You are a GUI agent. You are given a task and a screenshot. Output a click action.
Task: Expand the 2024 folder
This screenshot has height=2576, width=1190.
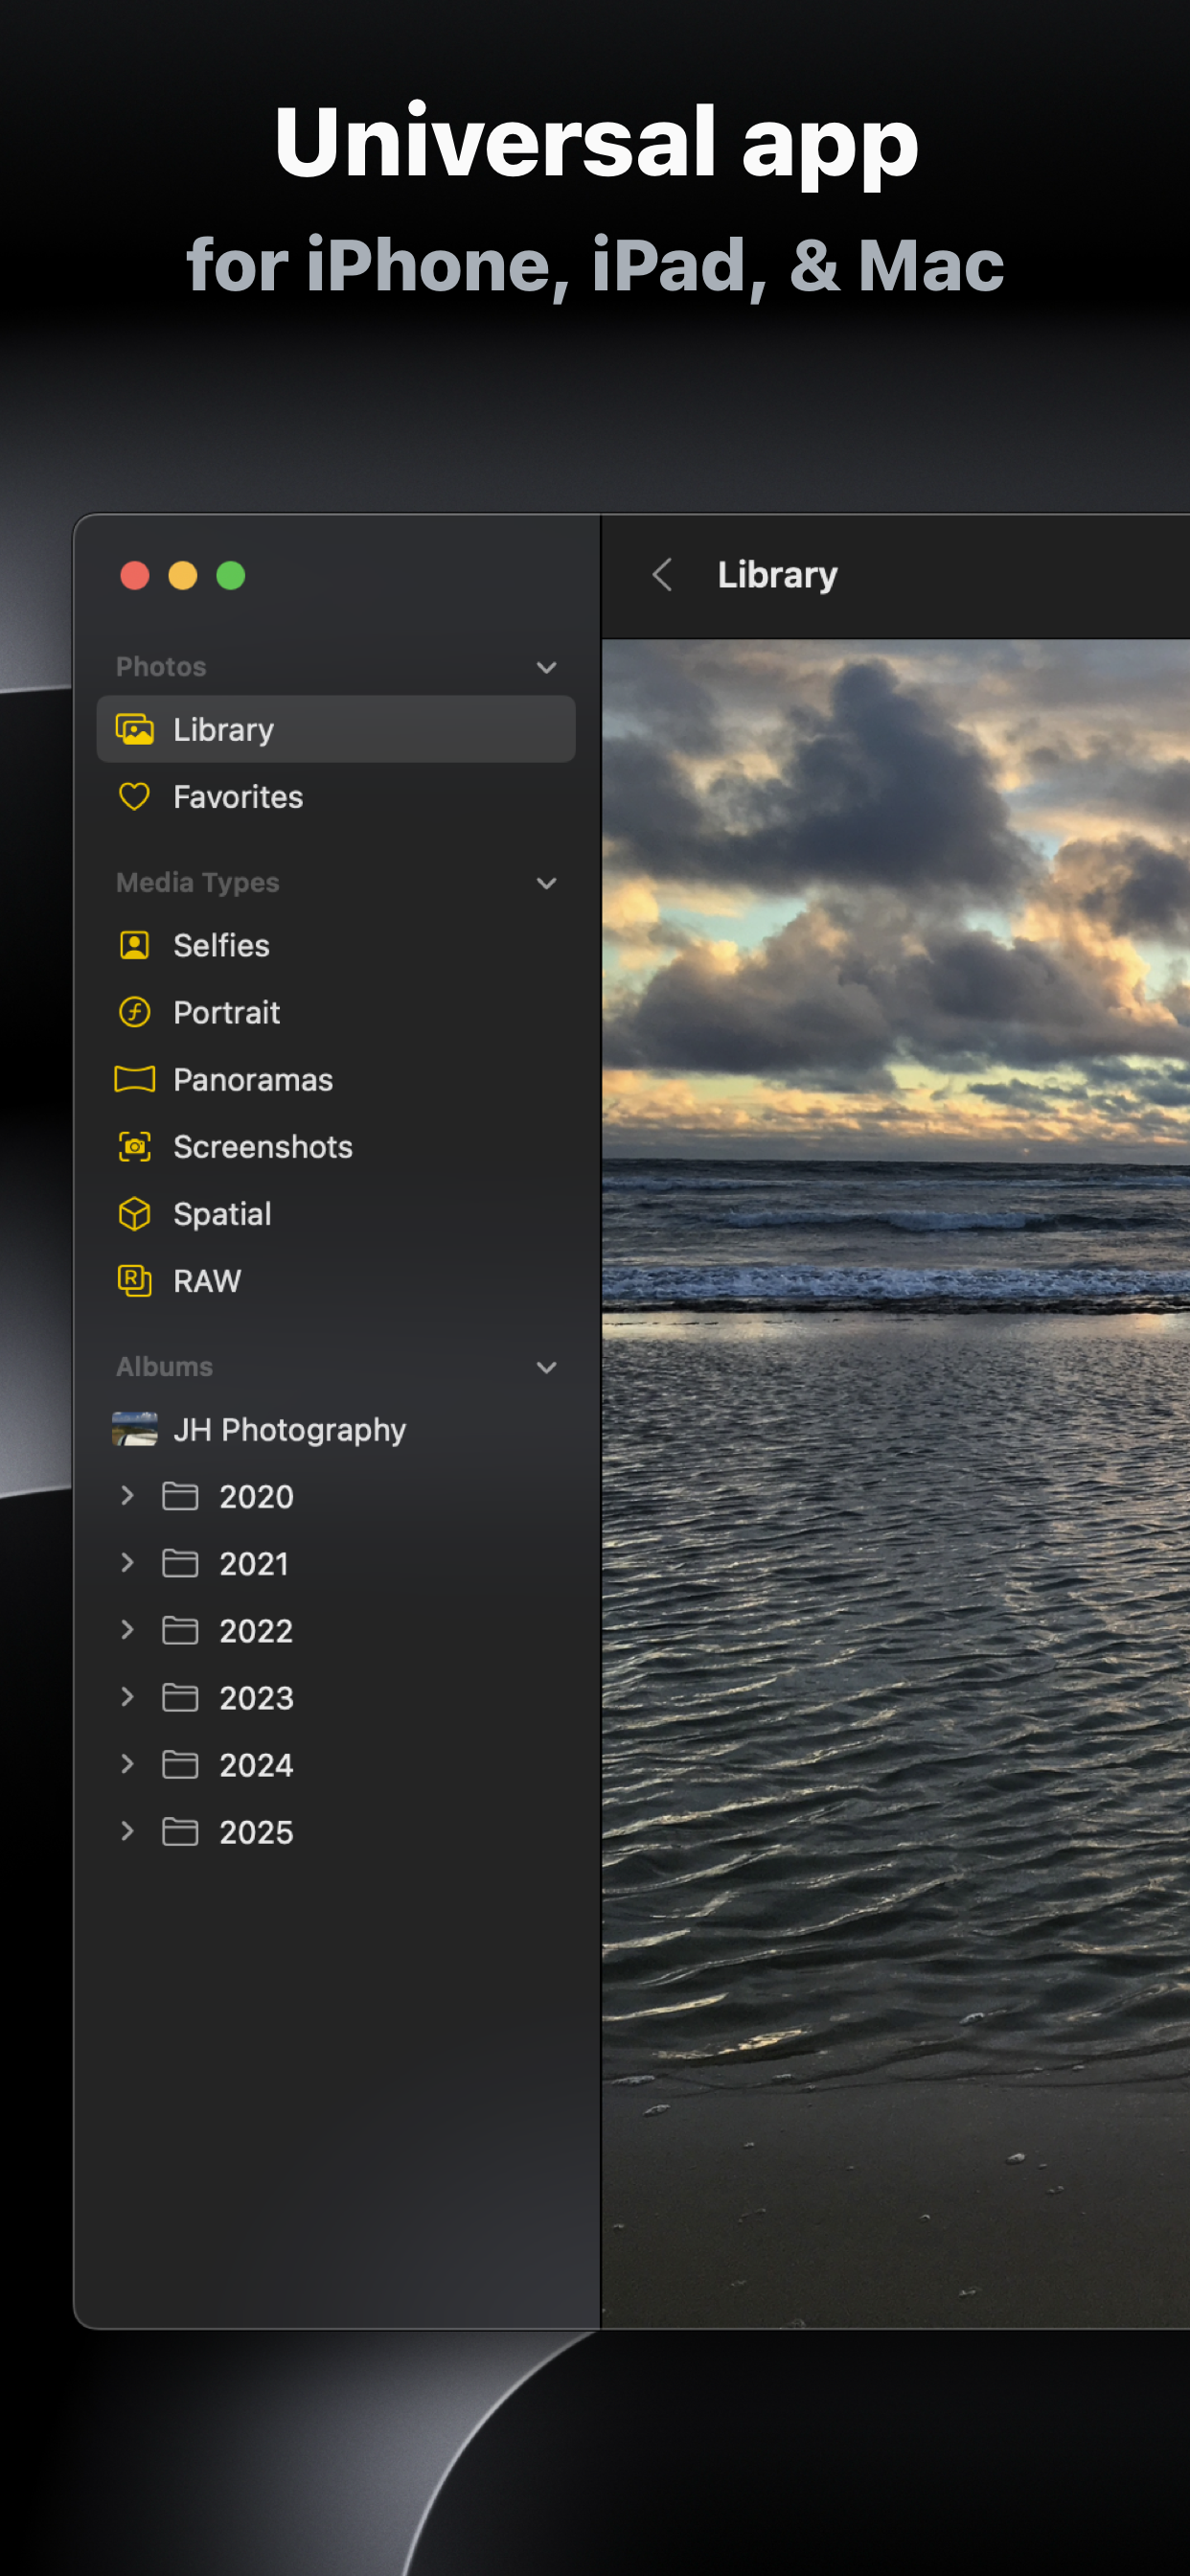coord(127,1763)
